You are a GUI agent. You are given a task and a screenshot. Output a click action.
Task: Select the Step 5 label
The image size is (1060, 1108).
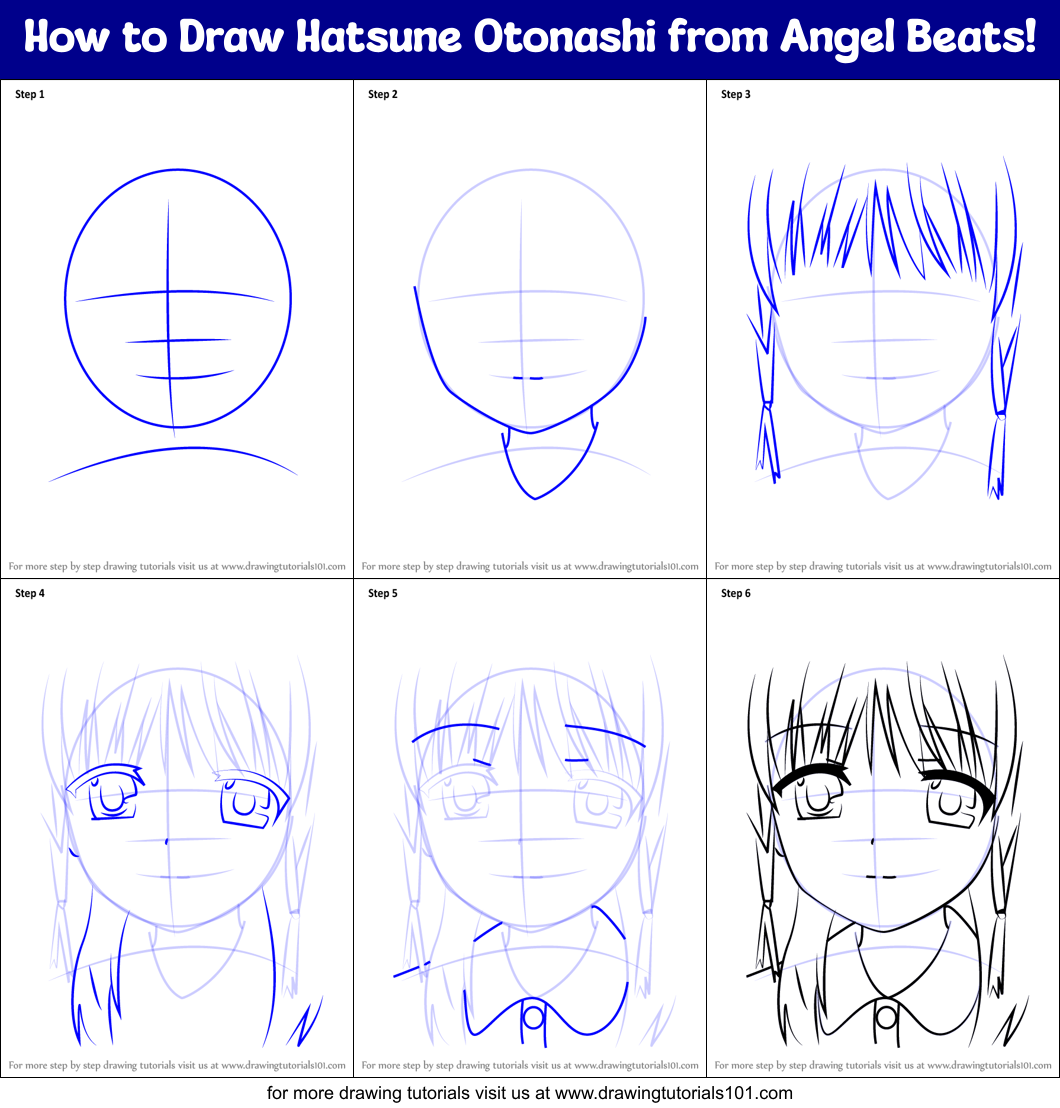pos(382,594)
